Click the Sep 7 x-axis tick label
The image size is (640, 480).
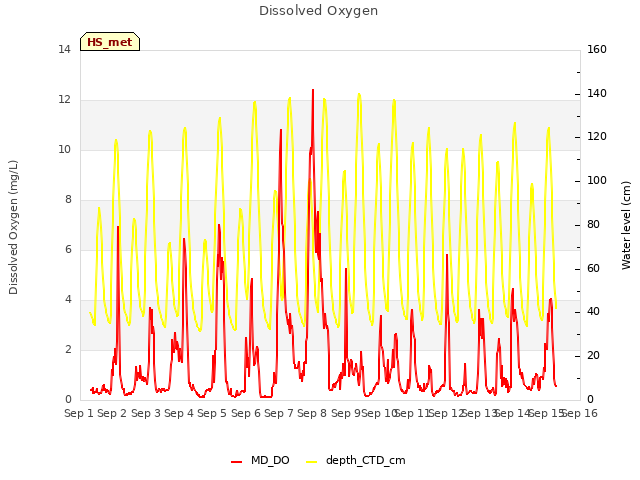(279, 413)
